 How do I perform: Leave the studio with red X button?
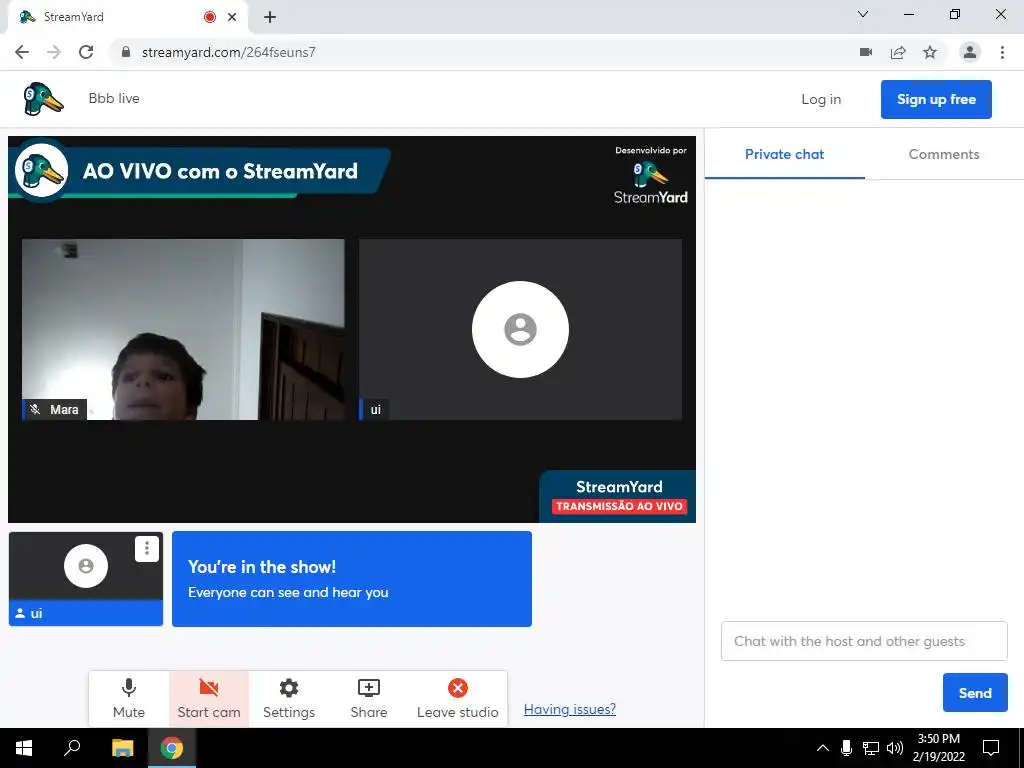pos(457,699)
